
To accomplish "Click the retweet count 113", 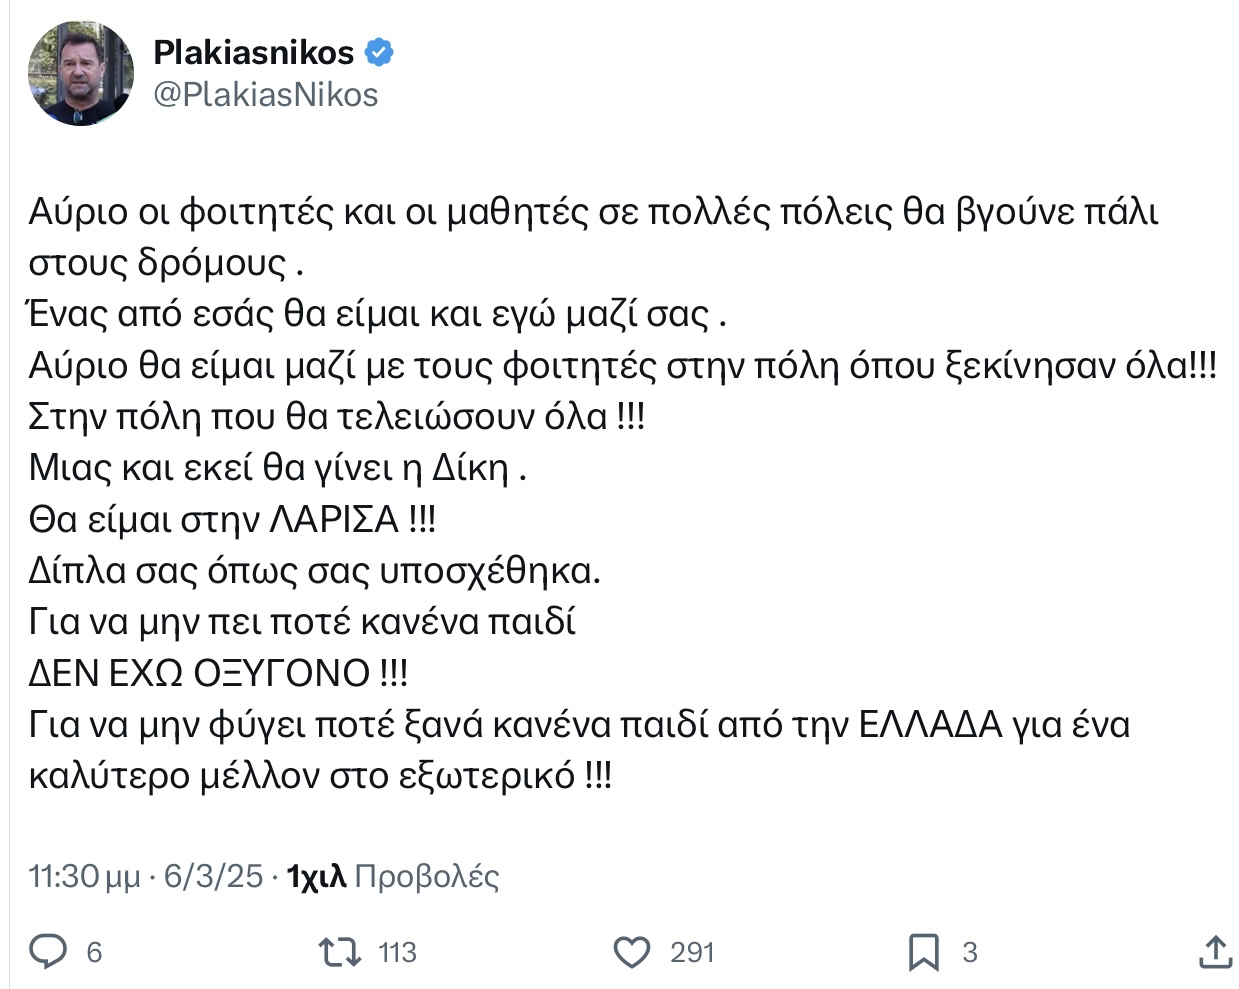I will coord(397,952).
